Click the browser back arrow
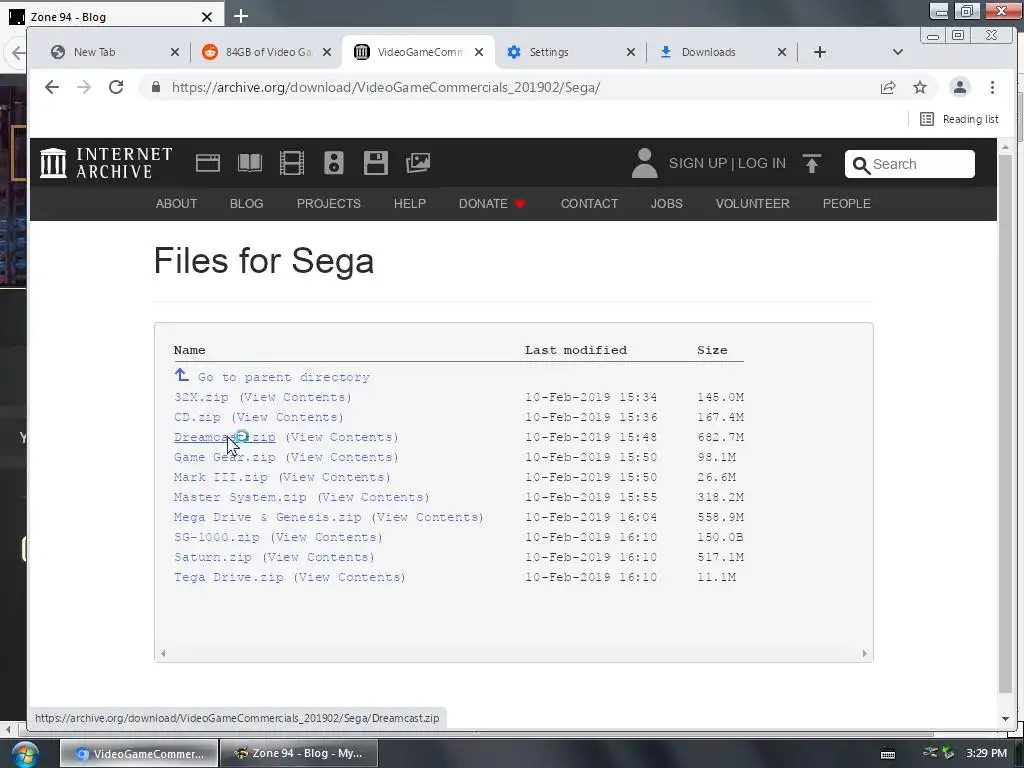The width and height of the screenshot is (1024, 768). click(52, 87)
